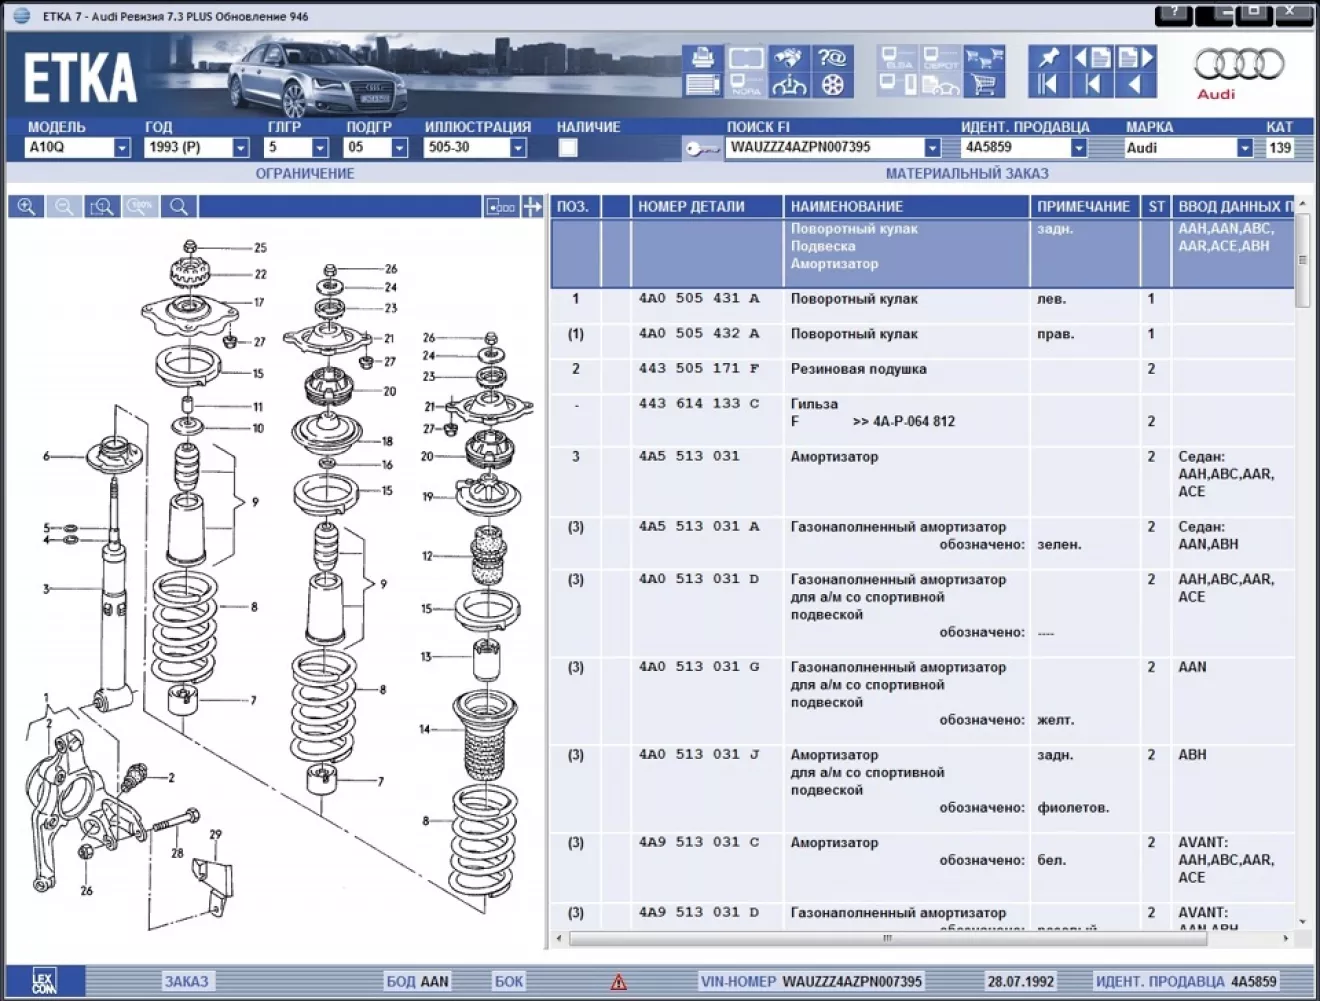Reset illustration zoom to 100%
The image size is (1320, 1001).
click(140, 207)
